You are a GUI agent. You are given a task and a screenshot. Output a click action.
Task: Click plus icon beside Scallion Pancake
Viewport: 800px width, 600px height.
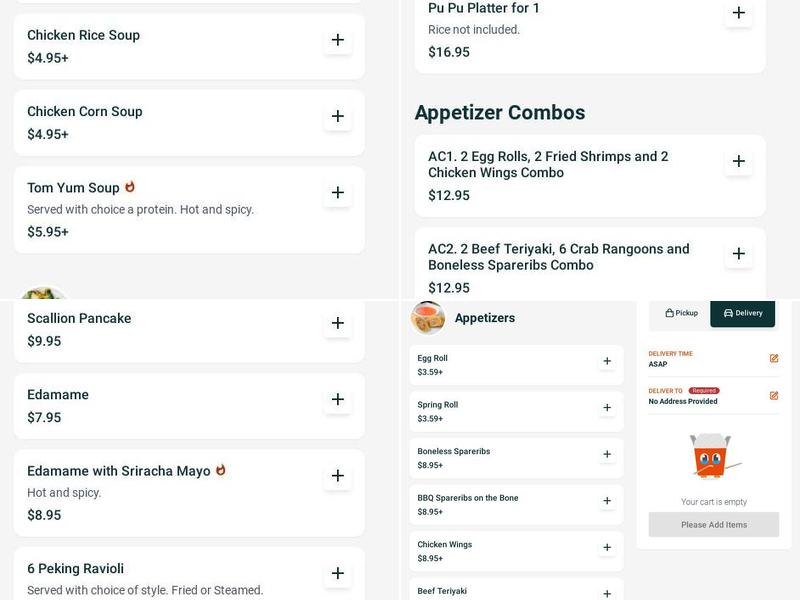coord(339,323)
